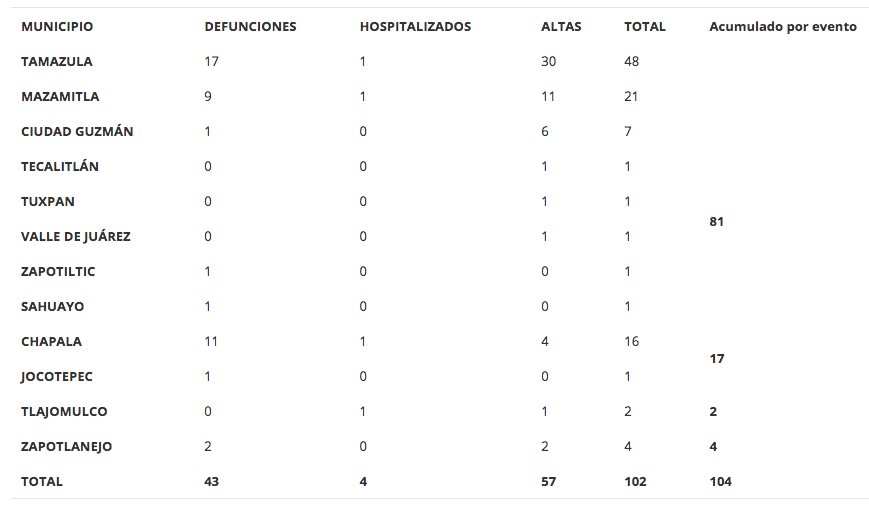
Task: Select the accumulated value 81
Action: 716,222
